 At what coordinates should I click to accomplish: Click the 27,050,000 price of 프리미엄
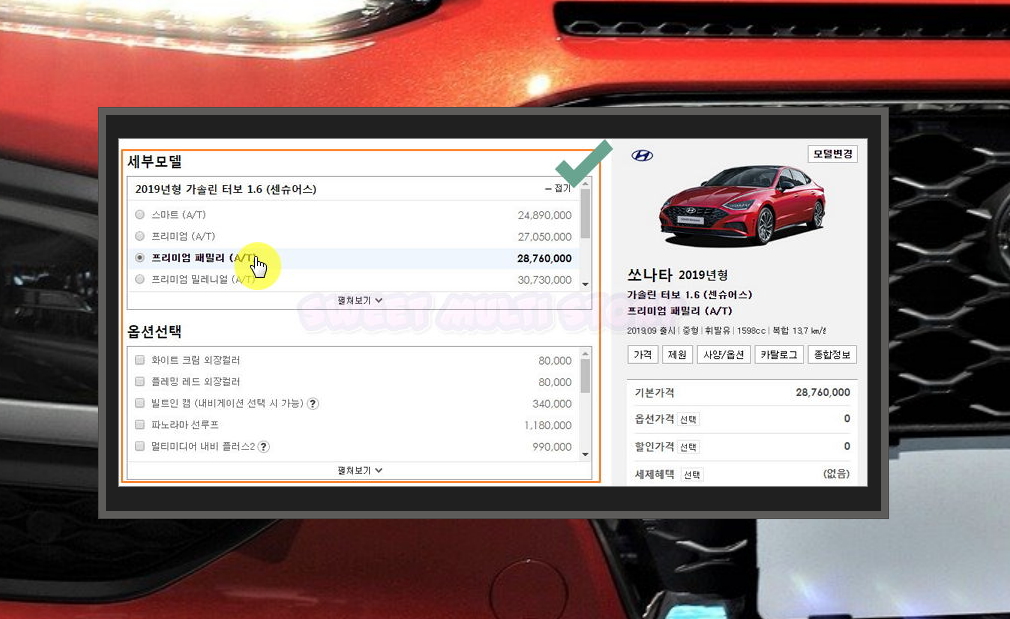point(544,237)
